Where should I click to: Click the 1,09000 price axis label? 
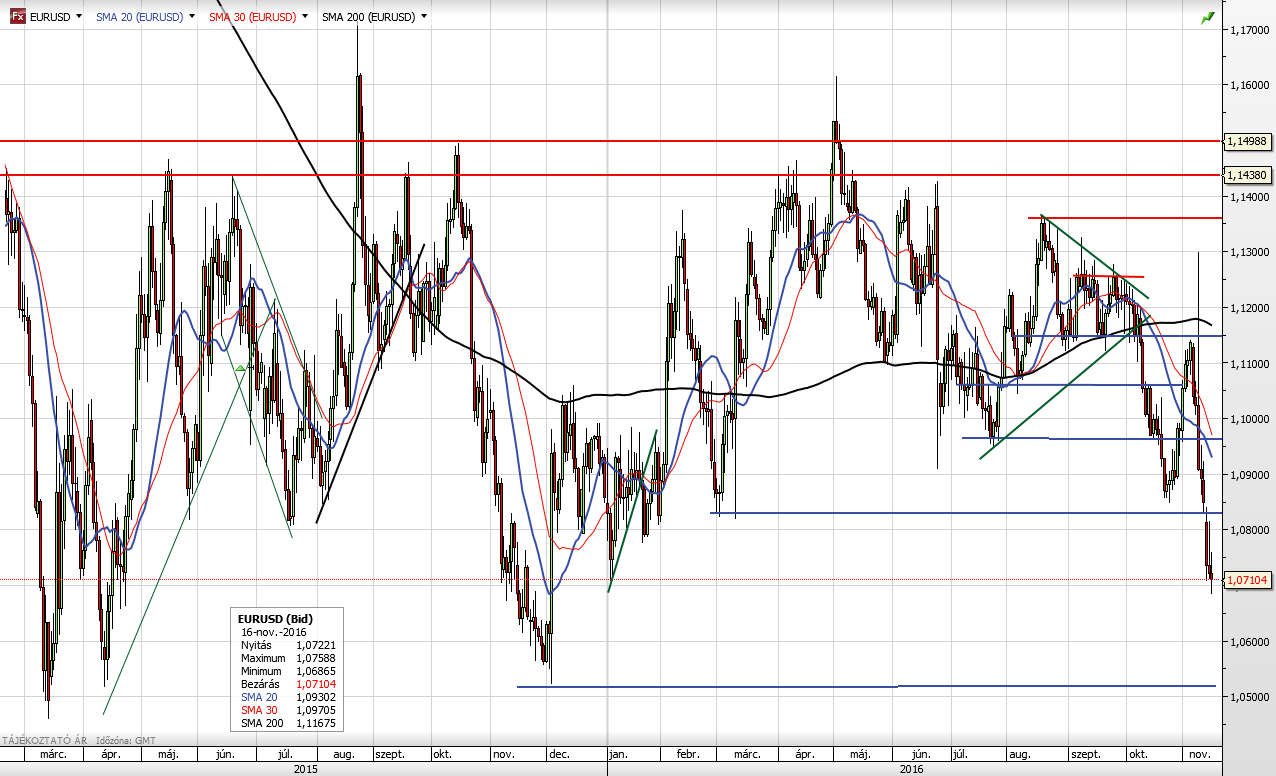click(x=1250, y=476)
